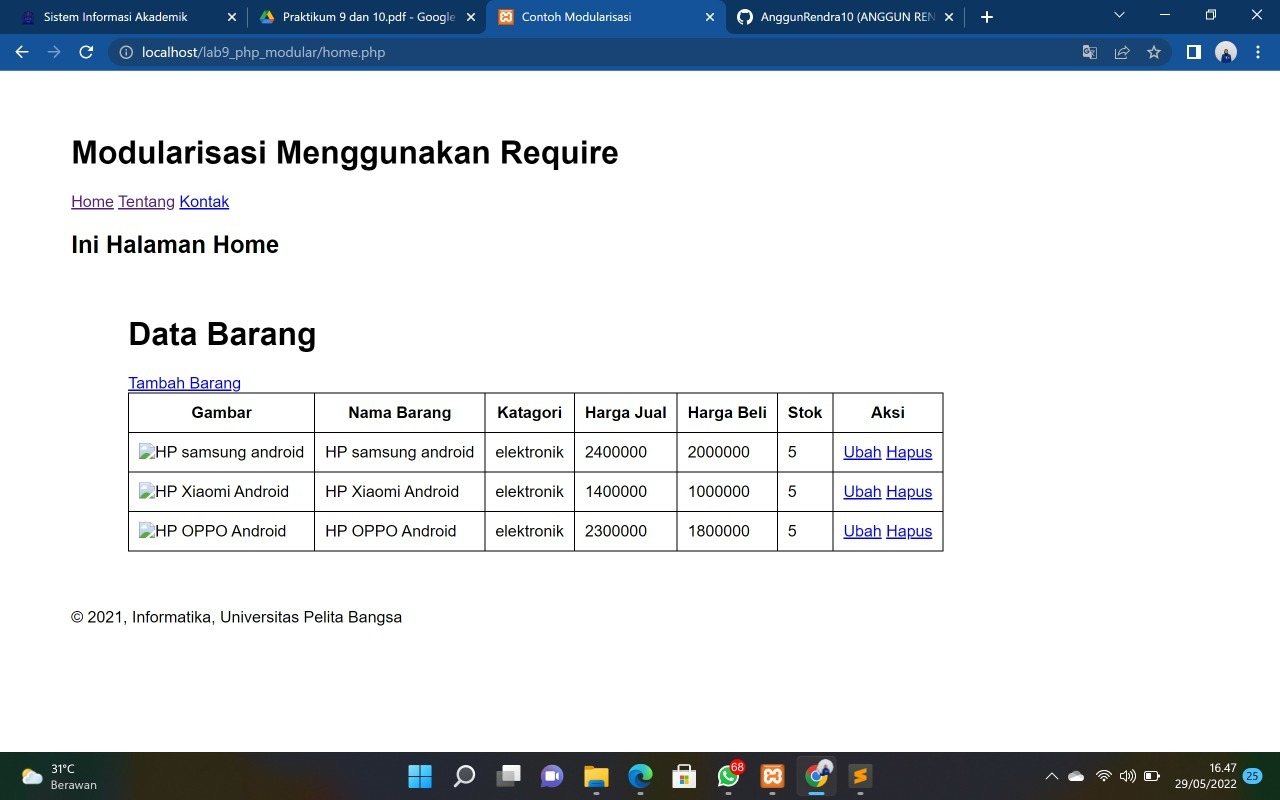Reload the home.php page
This screenshot has height=800, width=1280.
click(x=85, y=52)
